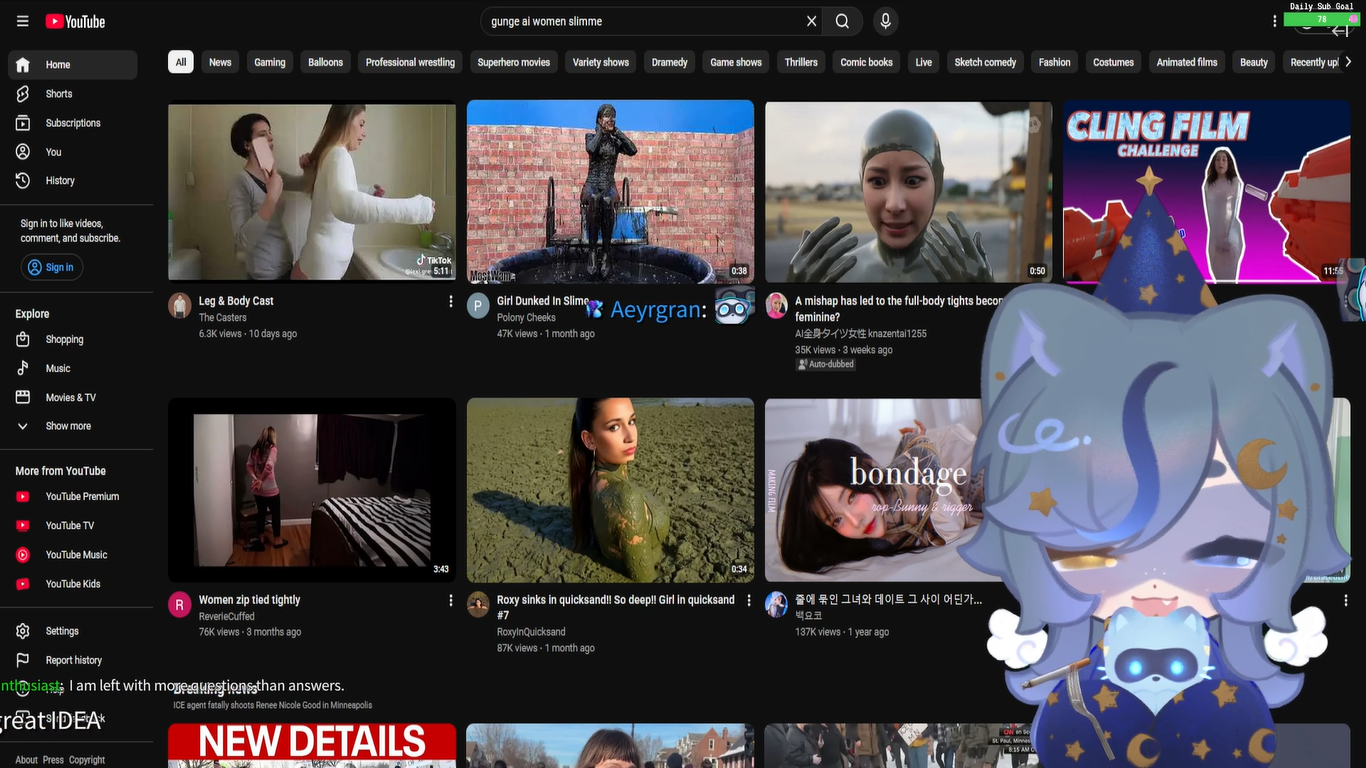This screenshot has height=768, width=1366.
Task: Open the About footer link
Action: 26,760
